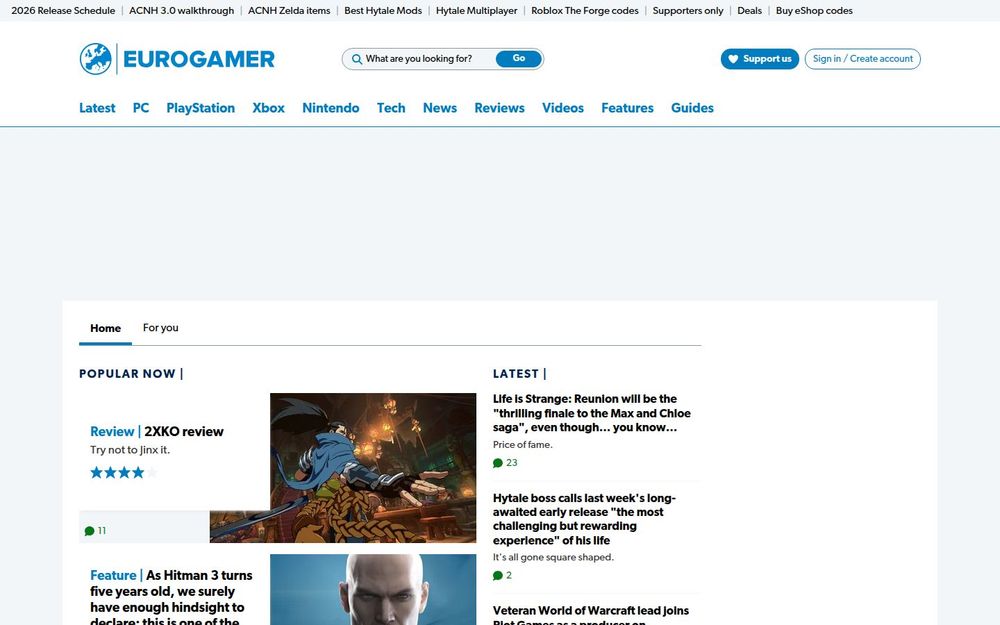The height and width of the screenshot is (625, 1000).
Task: Click the Support us button
Action: [x=760, y=59]
